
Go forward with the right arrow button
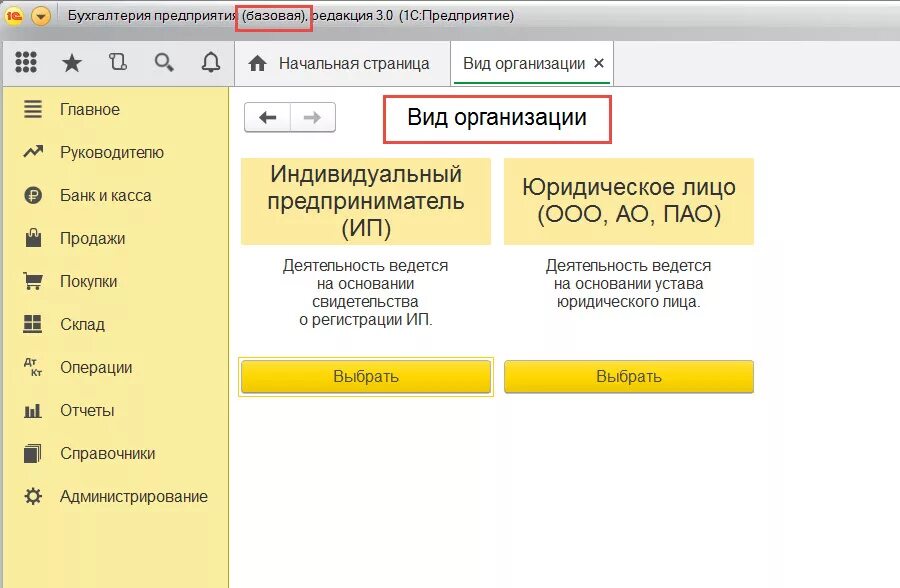pyautogui.click(x=313, y=118)
